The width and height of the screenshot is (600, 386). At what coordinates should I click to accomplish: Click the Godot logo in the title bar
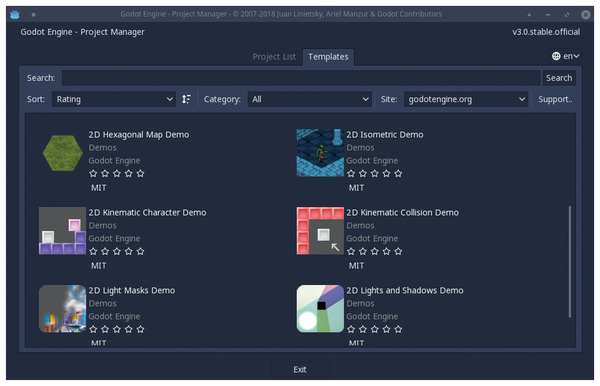(15, 15)
